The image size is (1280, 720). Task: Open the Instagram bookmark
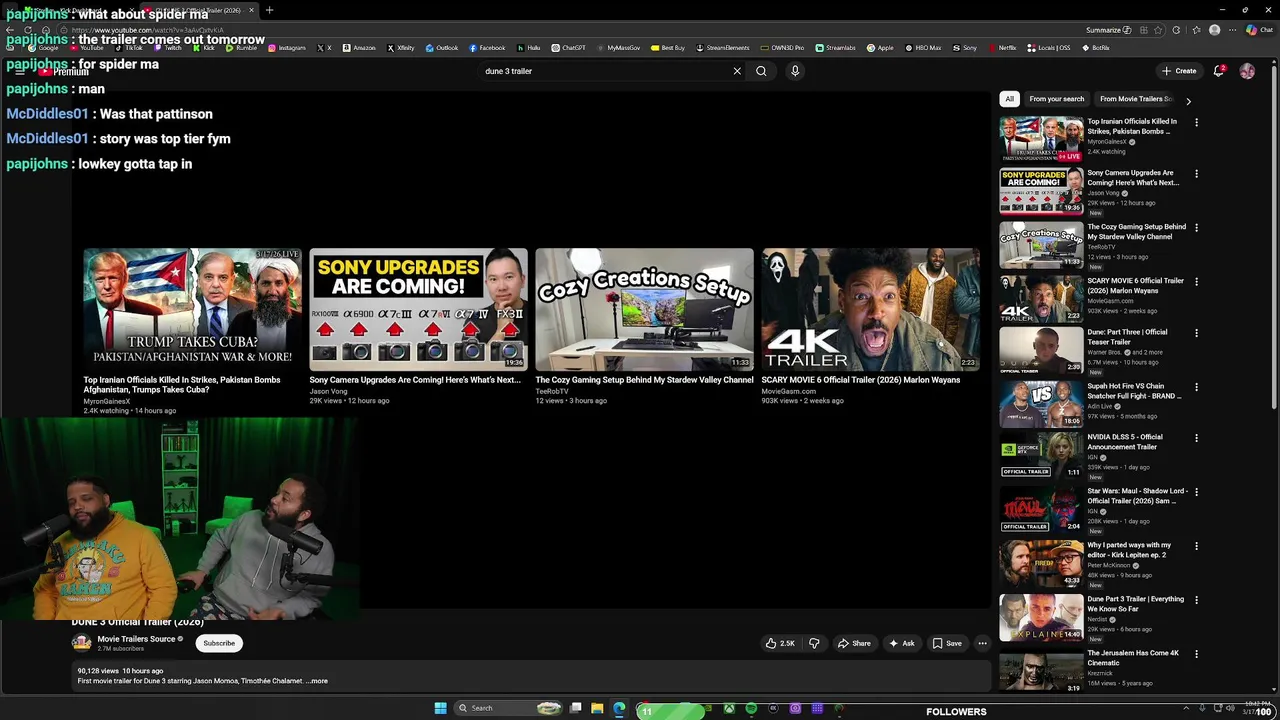tap(287, 48)
